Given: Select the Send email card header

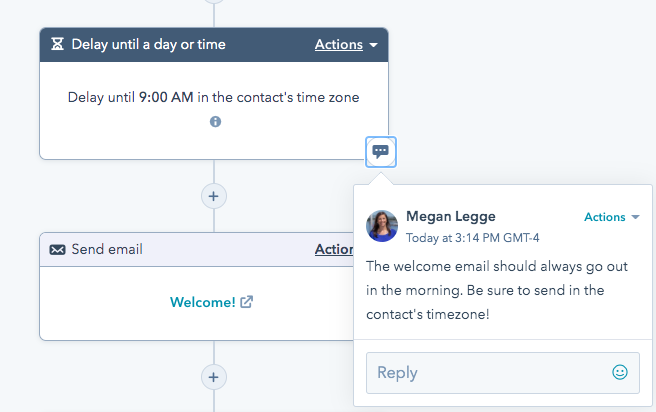Looking at the screenshot, I should tap(197, 250).
